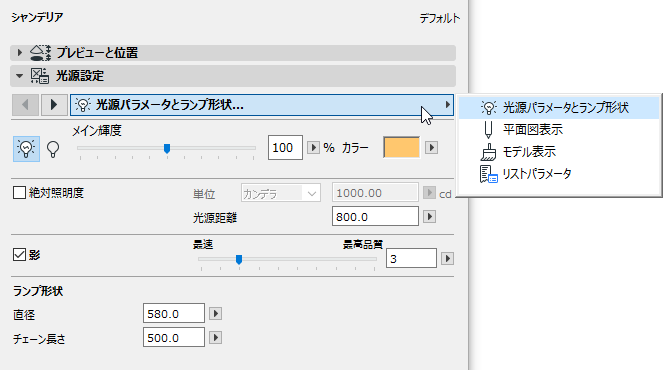Select 平面図表示 menu entry
Image resolution: width=663 pixels, height=370 pixels.
pyautogui.click(x=559, y=129)
